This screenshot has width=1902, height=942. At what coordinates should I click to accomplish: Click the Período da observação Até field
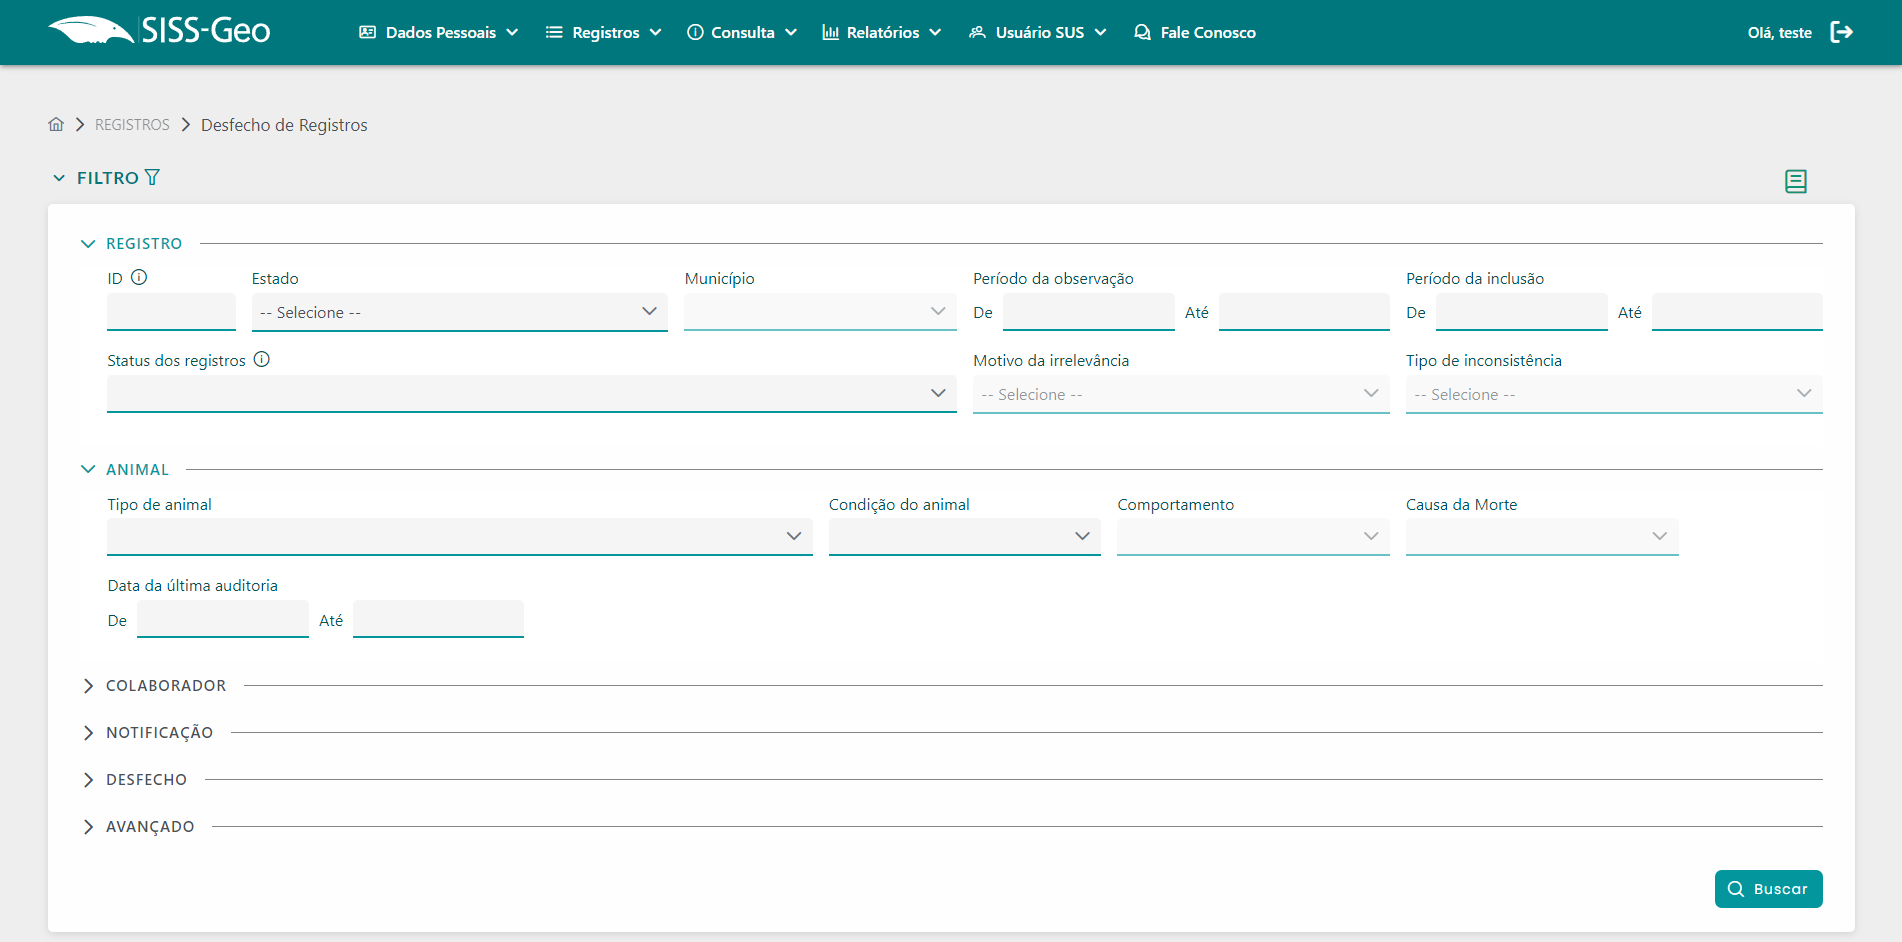[1304, 312]
